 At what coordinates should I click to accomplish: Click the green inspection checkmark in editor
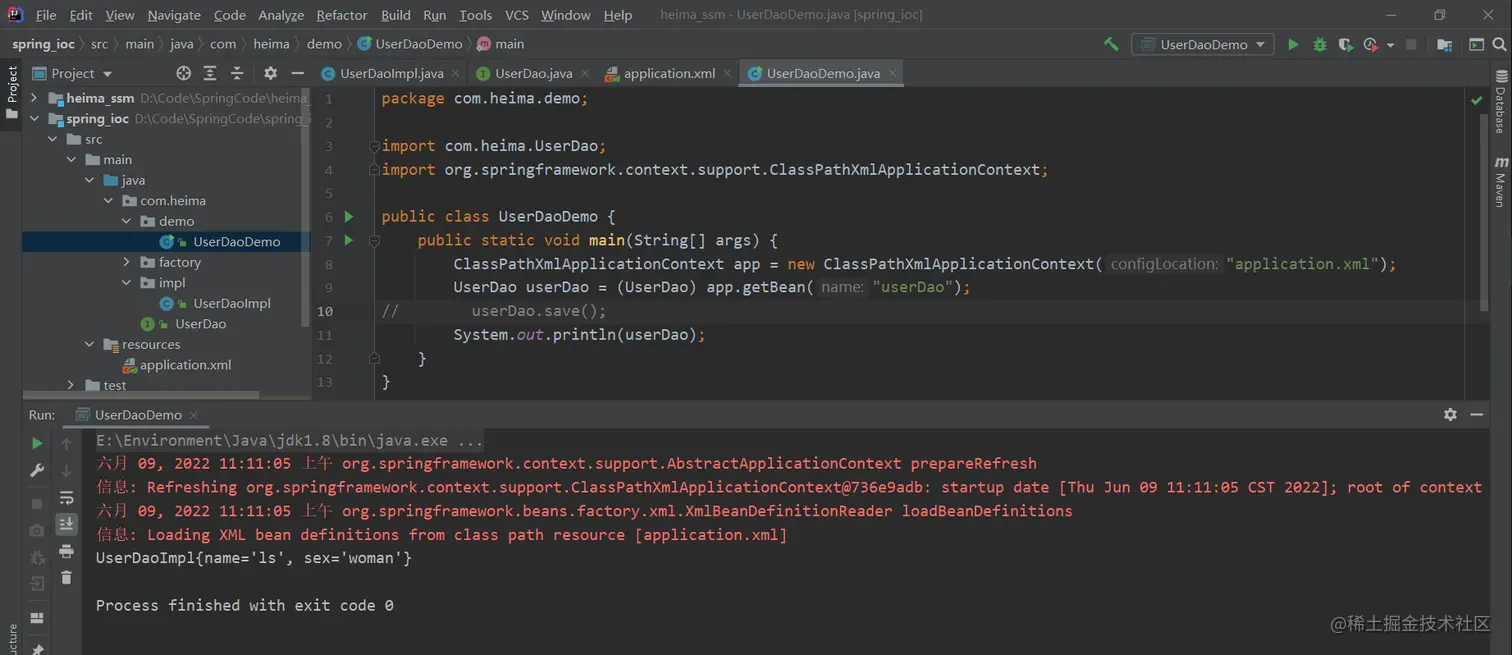(x=1477, y=100)
